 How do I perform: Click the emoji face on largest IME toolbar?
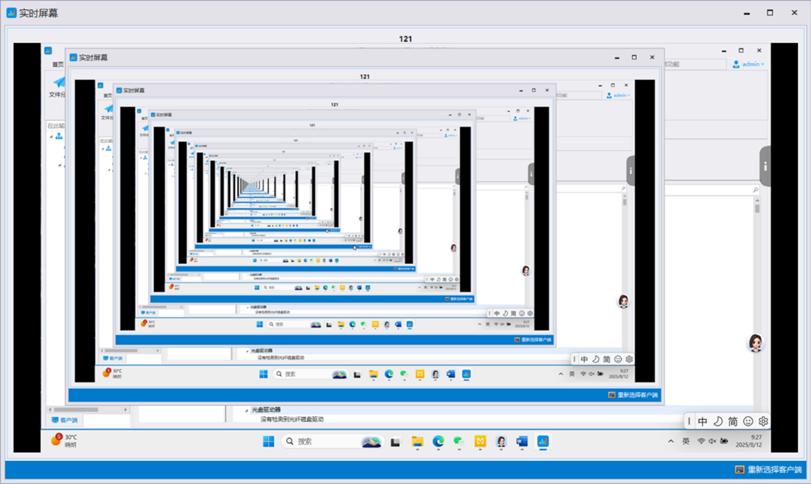point(748,422)
